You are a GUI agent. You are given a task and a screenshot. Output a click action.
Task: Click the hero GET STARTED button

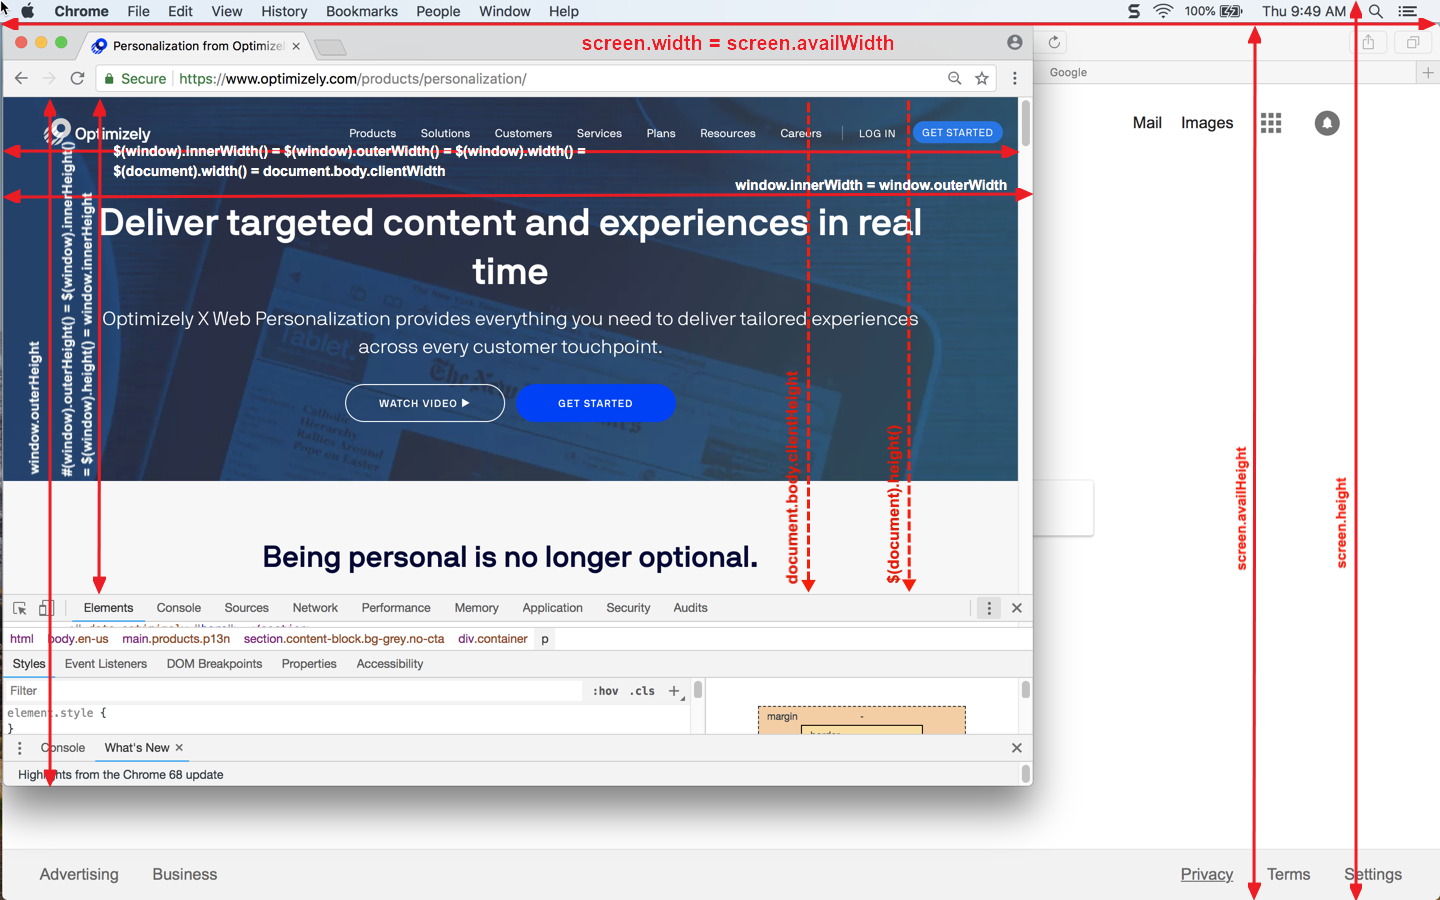click(596, 403)
